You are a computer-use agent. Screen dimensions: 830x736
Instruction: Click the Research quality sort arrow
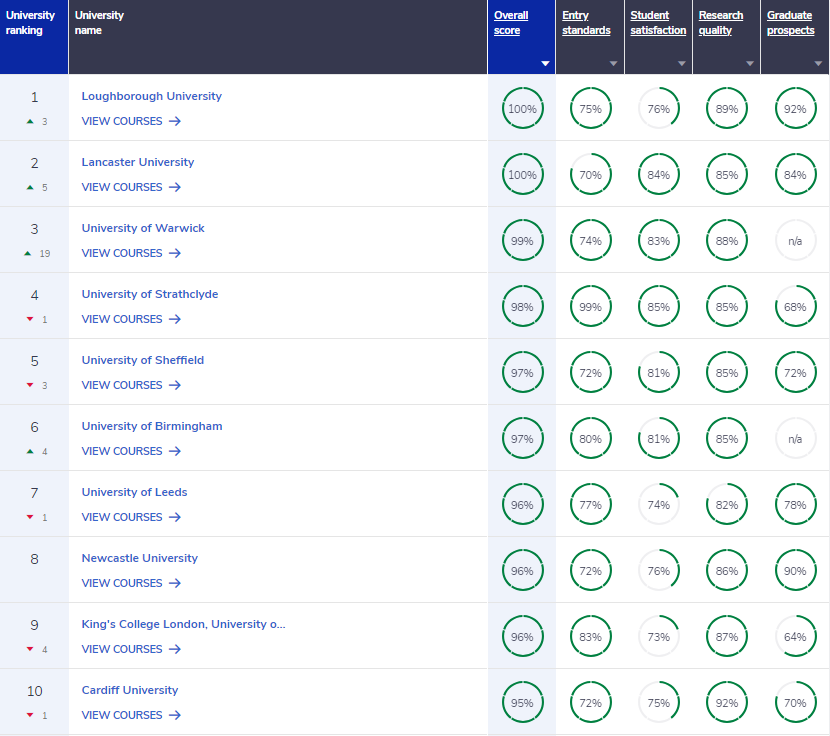tap(750, 64)
